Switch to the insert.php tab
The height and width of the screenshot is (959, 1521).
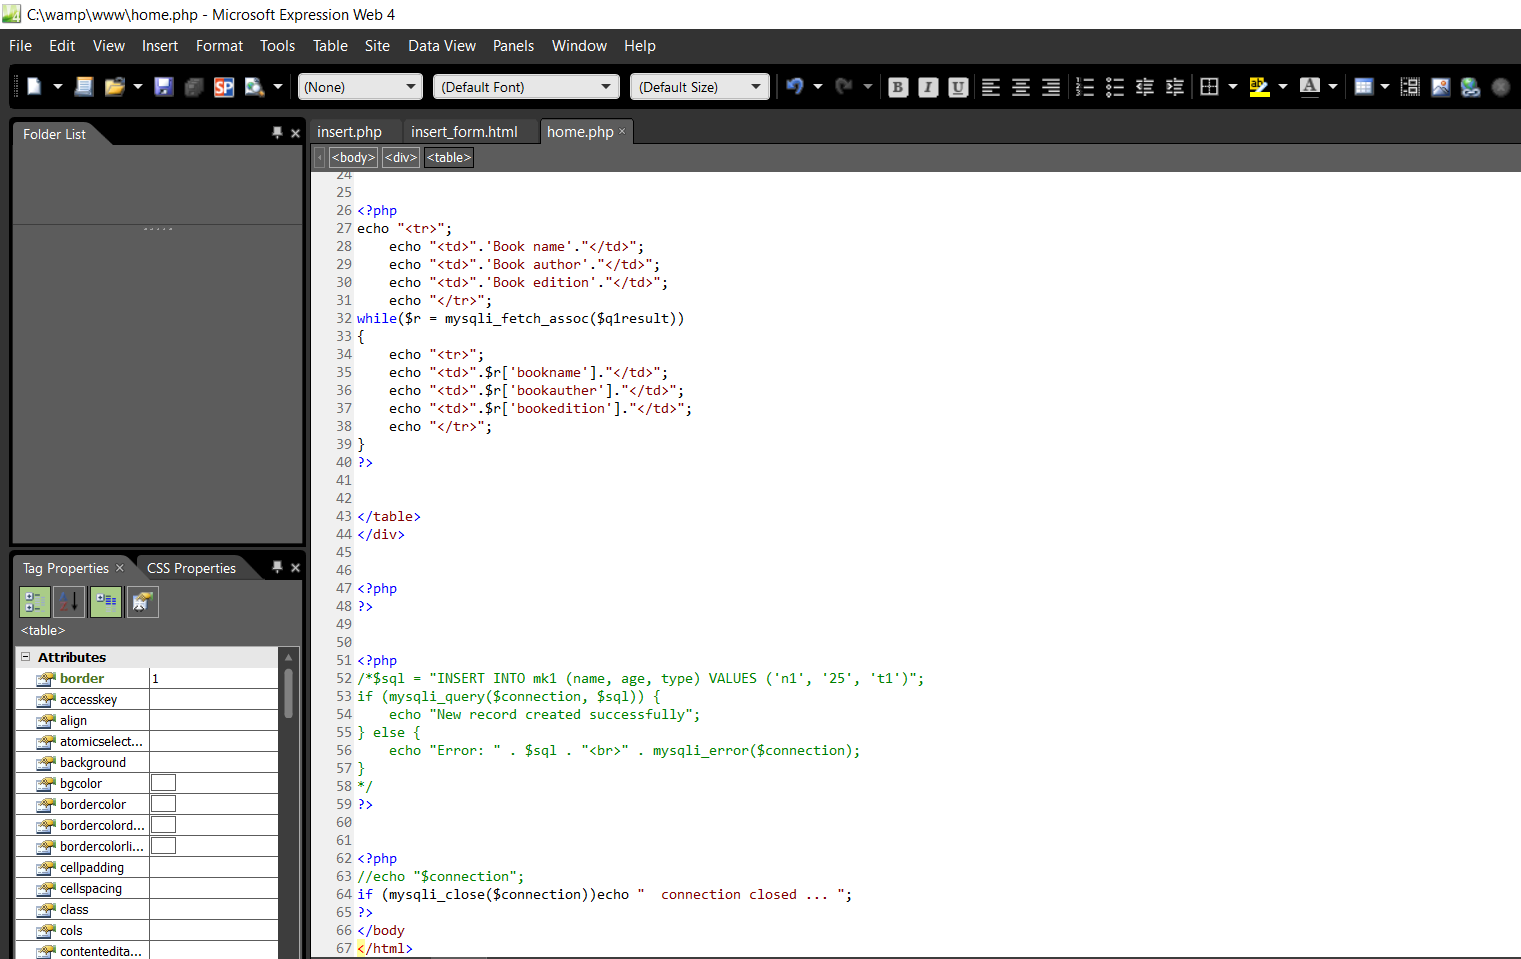point(349,132)
